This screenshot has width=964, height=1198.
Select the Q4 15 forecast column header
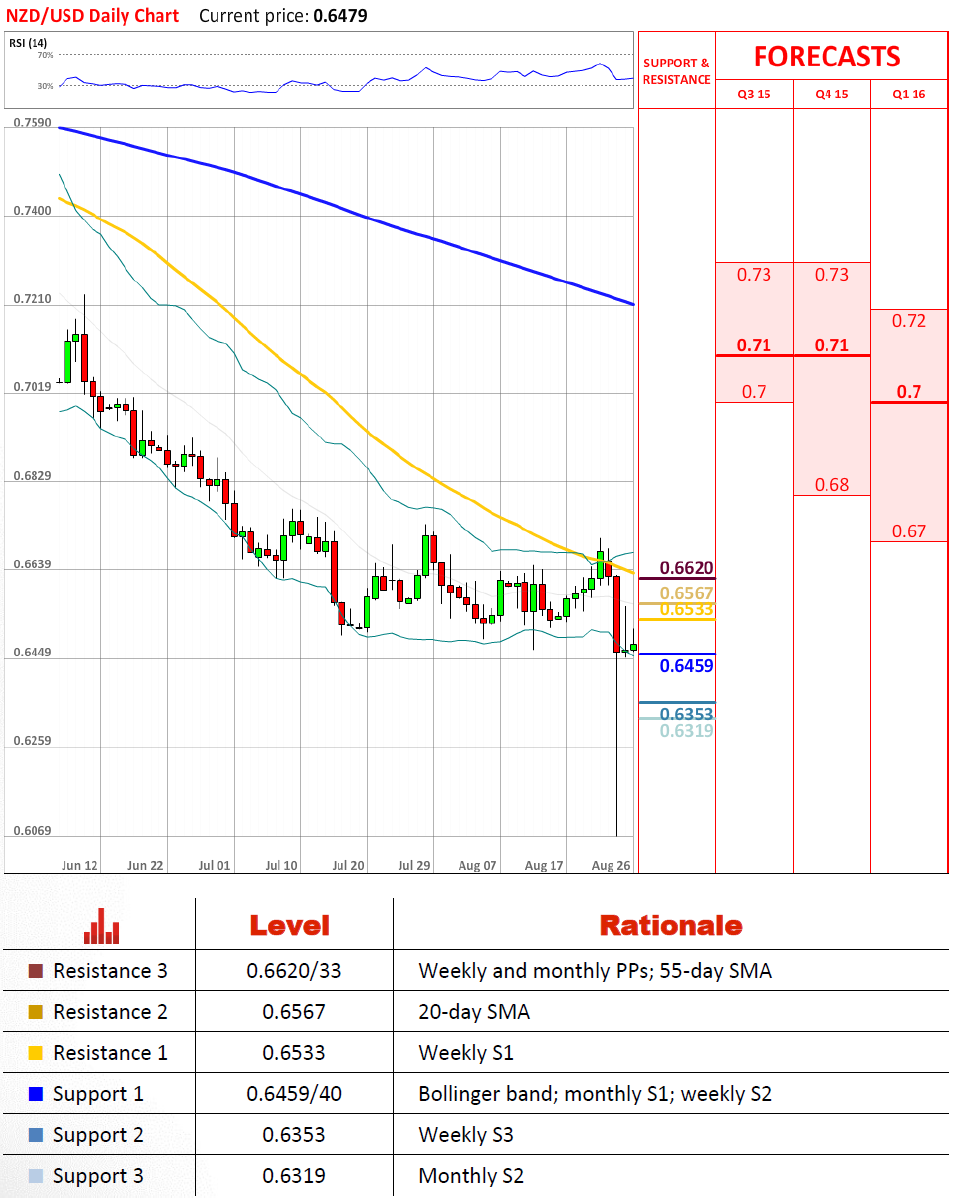(x=831, y=95)
